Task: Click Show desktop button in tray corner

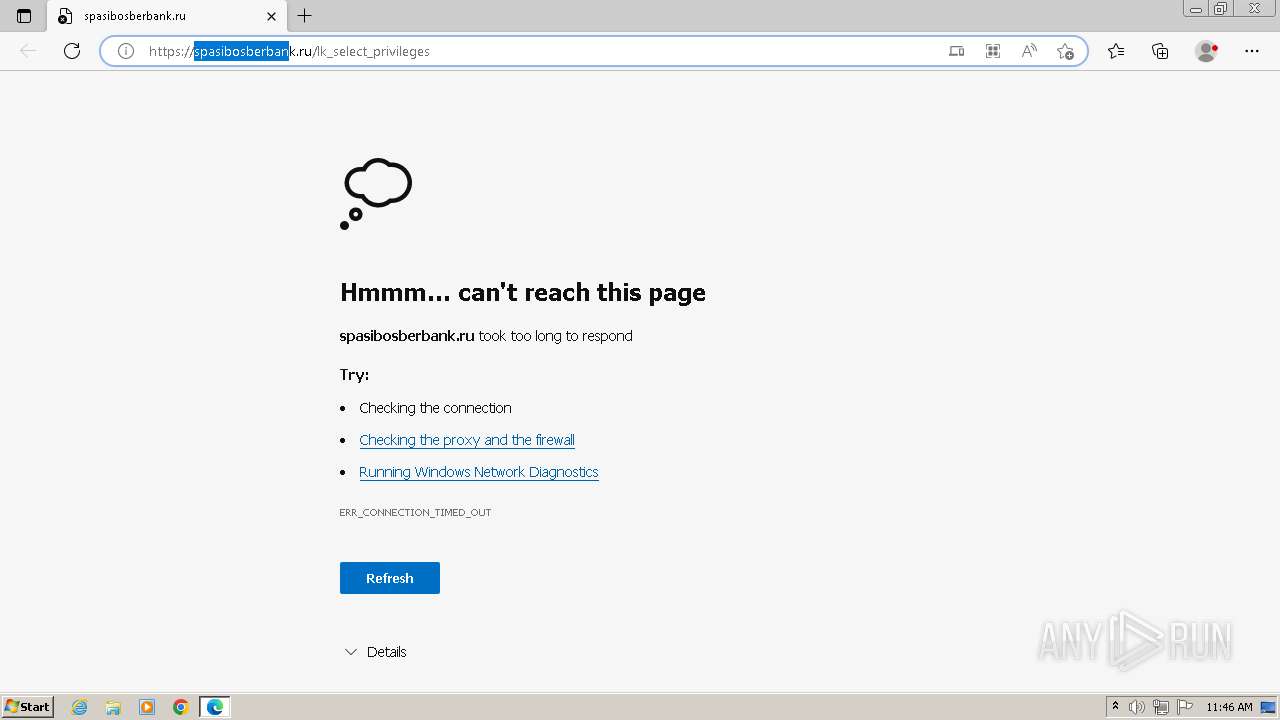Action: click(x=1269, y=707)
